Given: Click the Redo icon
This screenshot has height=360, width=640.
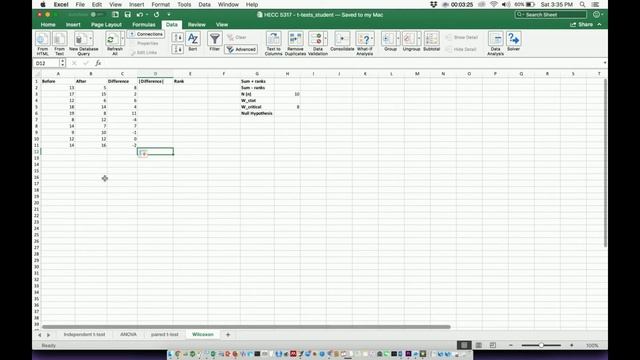Looking at the screenshot, I should tap(156, 15).
